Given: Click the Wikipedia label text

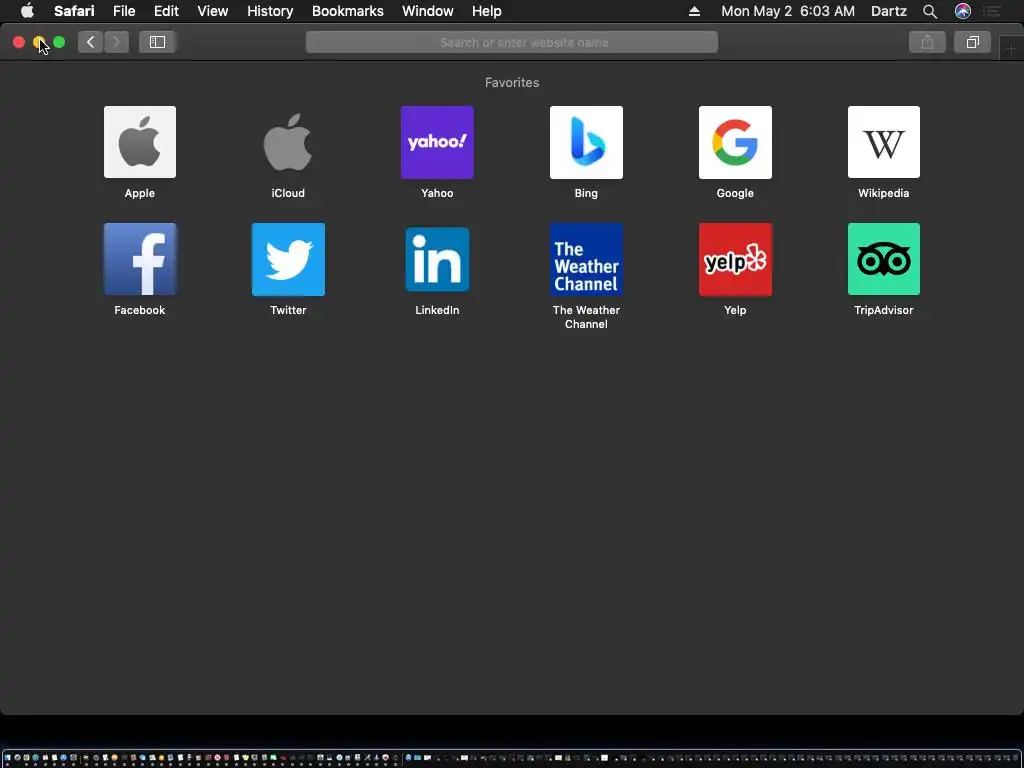Looking at the screenshot, I should click(x=884, y=193).
